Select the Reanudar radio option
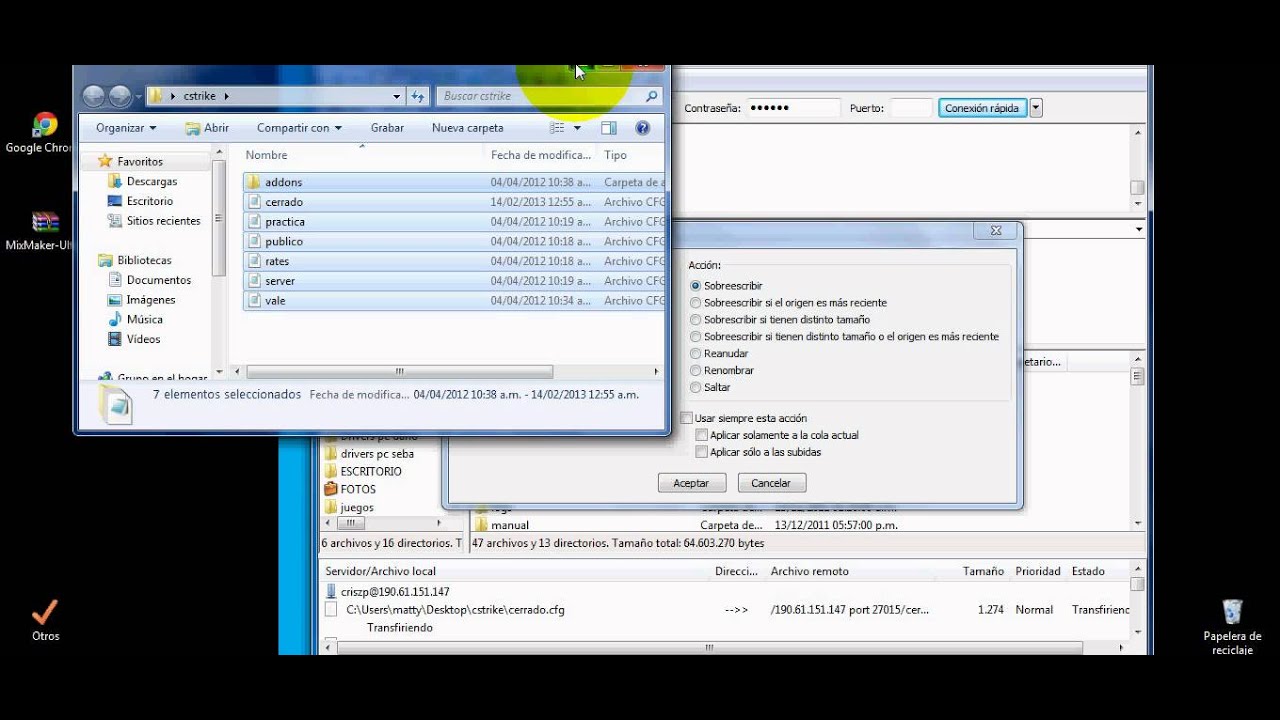Viewport: 1280px width, 720px height. [x=696, y=354]
